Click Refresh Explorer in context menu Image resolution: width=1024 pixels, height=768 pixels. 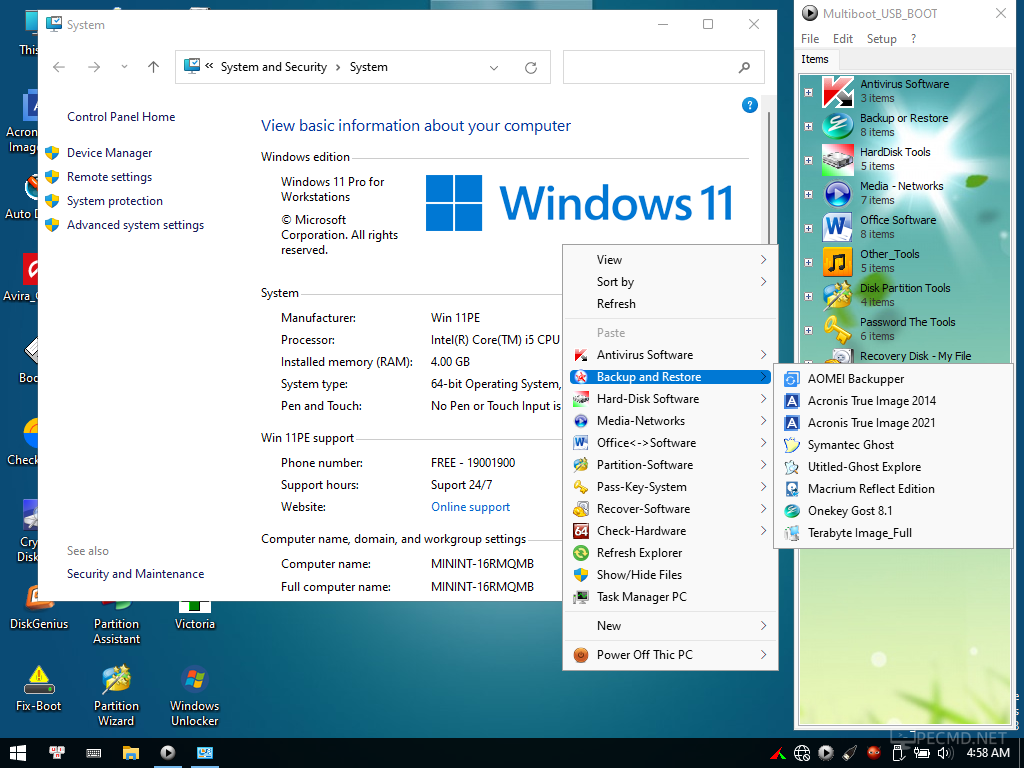[670, 553]
